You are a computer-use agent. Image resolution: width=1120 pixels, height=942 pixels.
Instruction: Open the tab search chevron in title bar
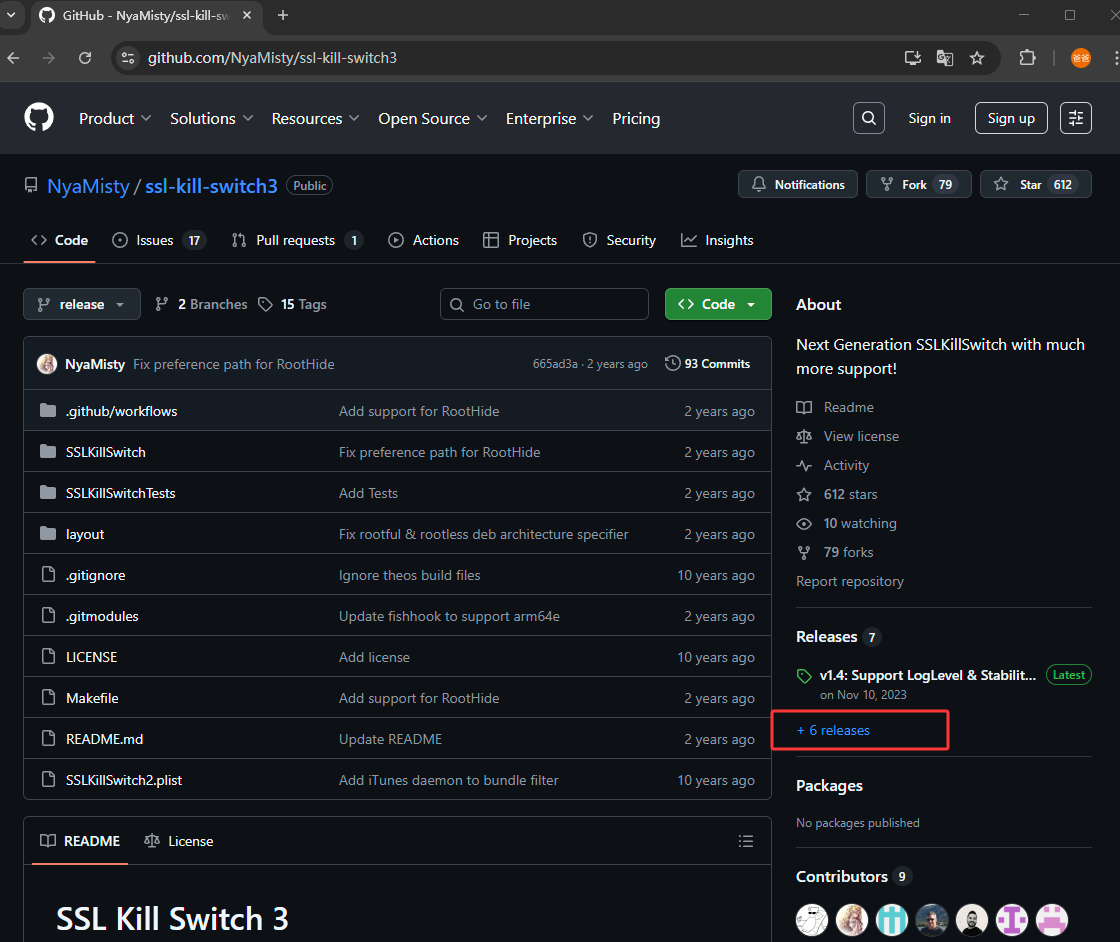[x=11, y=14]
